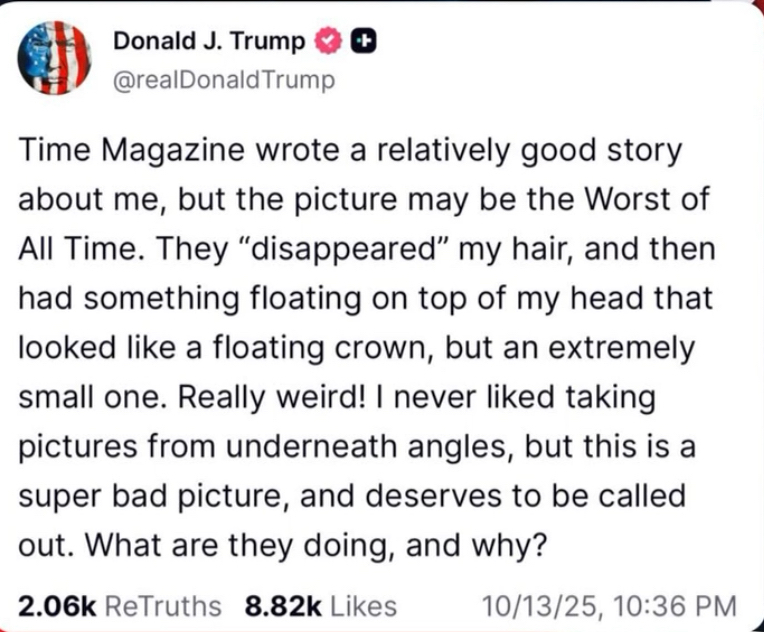
Task: Click the ReTruths label
Action: (x=163, y=605)
